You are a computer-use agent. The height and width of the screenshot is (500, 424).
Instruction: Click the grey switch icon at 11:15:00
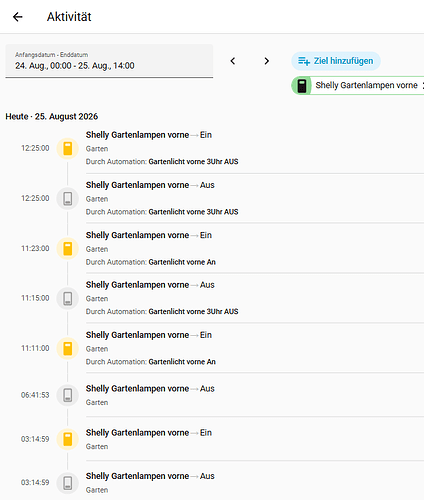pos(68,298)
